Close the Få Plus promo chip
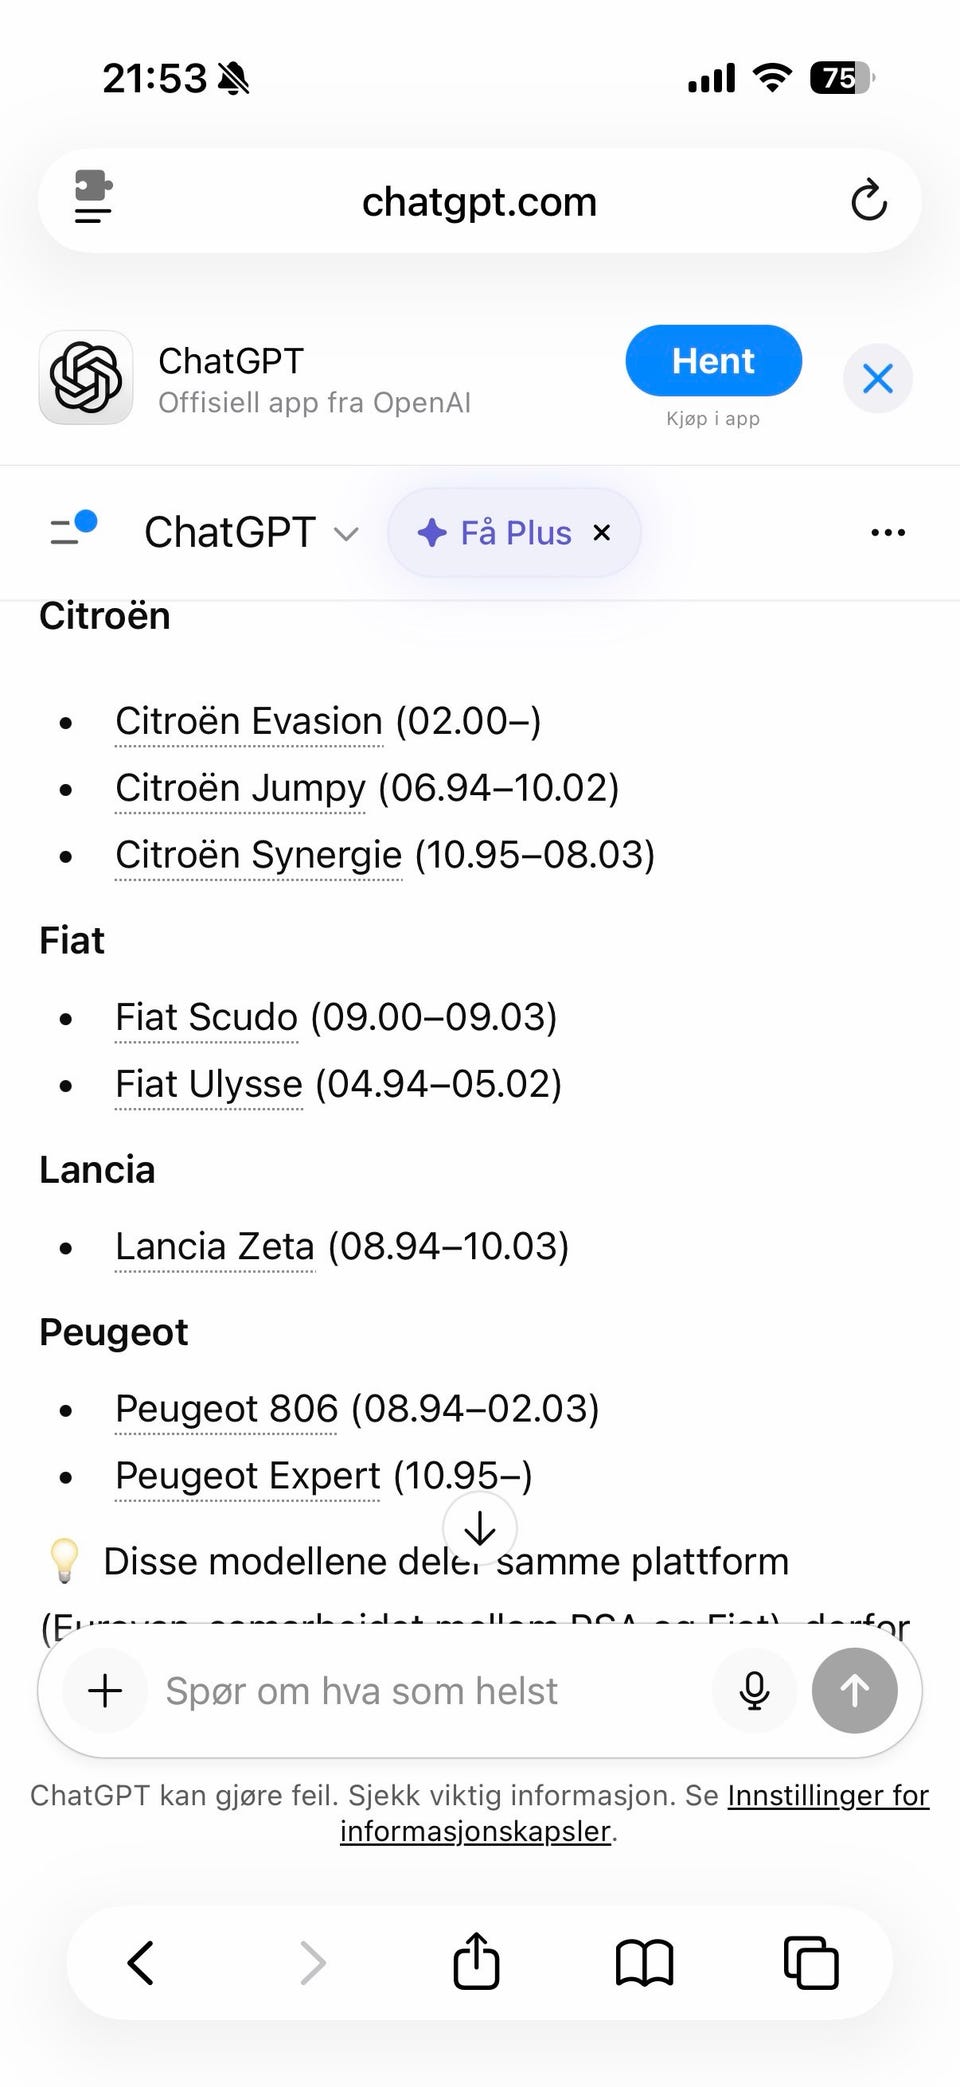 click(x=602, y=533)
